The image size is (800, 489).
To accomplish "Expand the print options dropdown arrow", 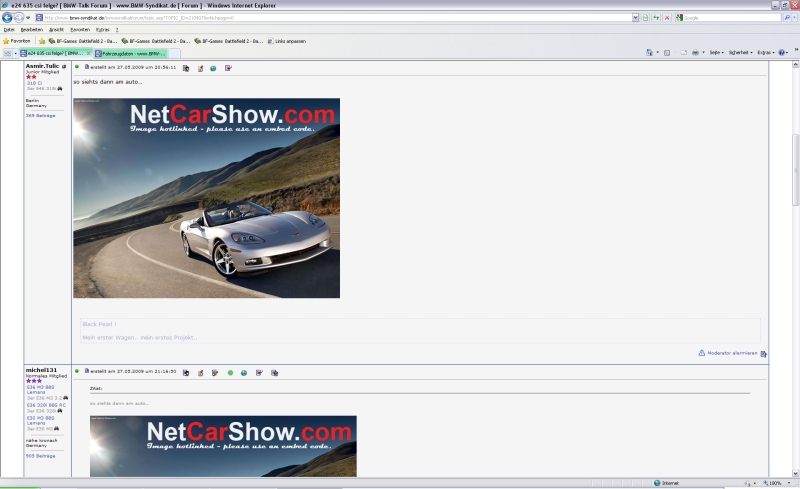I will point(703,53).
